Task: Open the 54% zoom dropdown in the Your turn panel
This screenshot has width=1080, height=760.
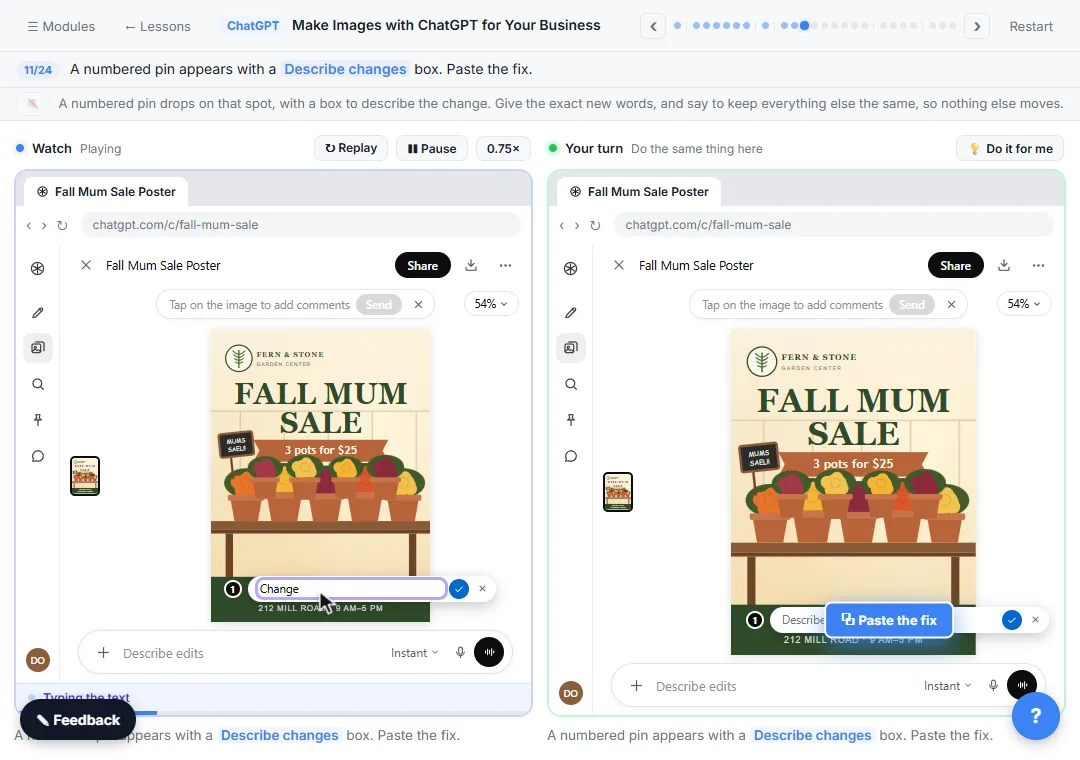Action: point(1024,304)
